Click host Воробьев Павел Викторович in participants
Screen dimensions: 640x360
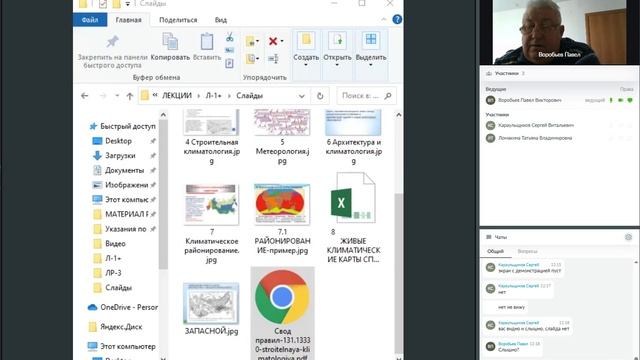(x=529, y=100)
